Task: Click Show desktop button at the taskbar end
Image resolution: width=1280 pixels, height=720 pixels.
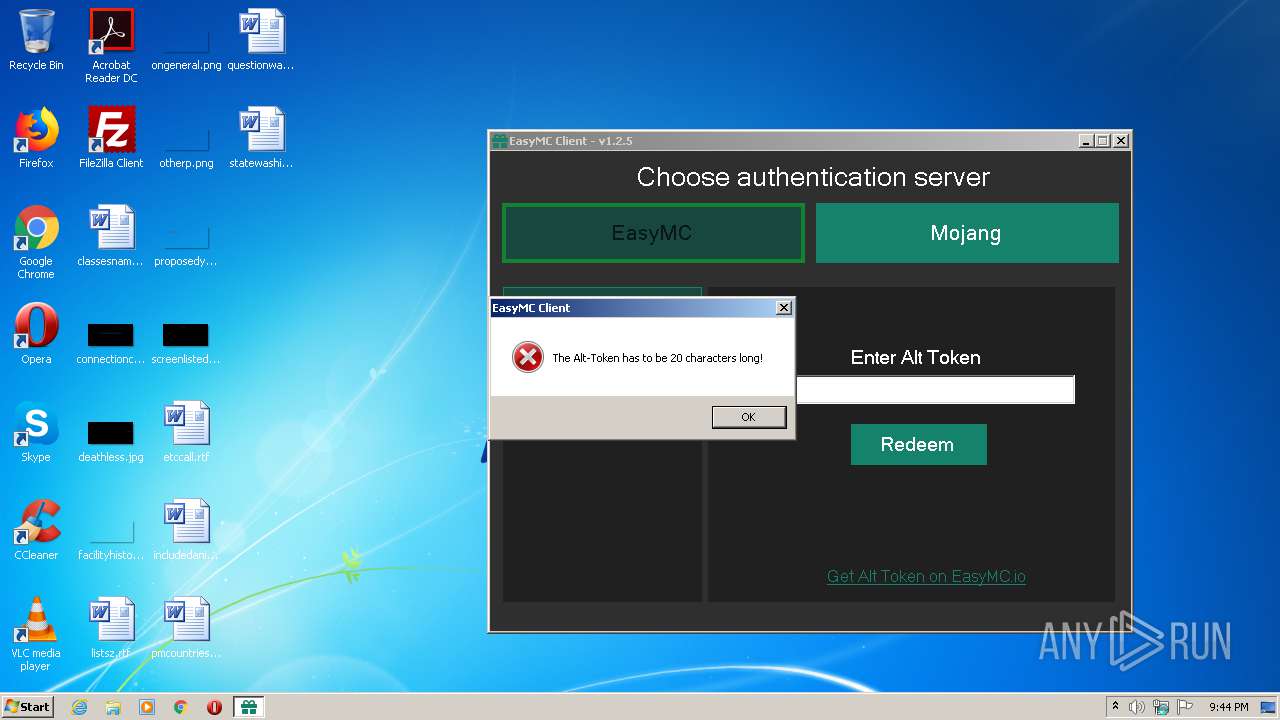Action: 1269,707
